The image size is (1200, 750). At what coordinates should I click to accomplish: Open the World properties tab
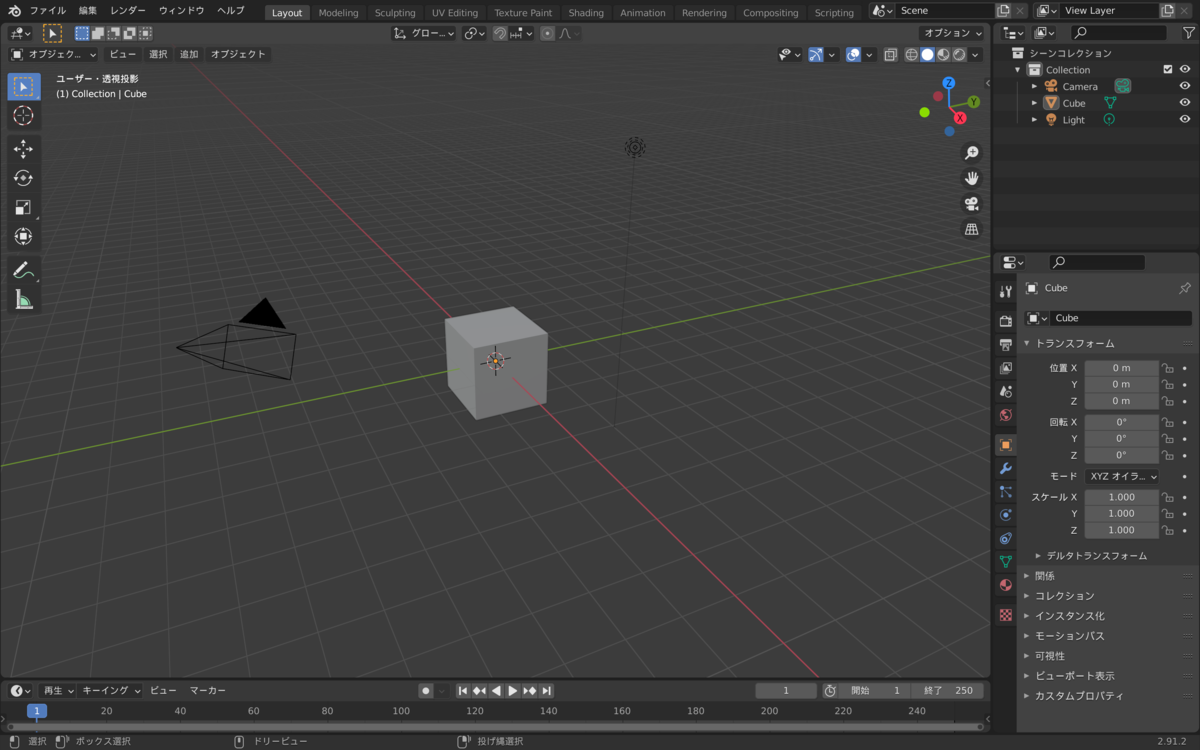1006,415
